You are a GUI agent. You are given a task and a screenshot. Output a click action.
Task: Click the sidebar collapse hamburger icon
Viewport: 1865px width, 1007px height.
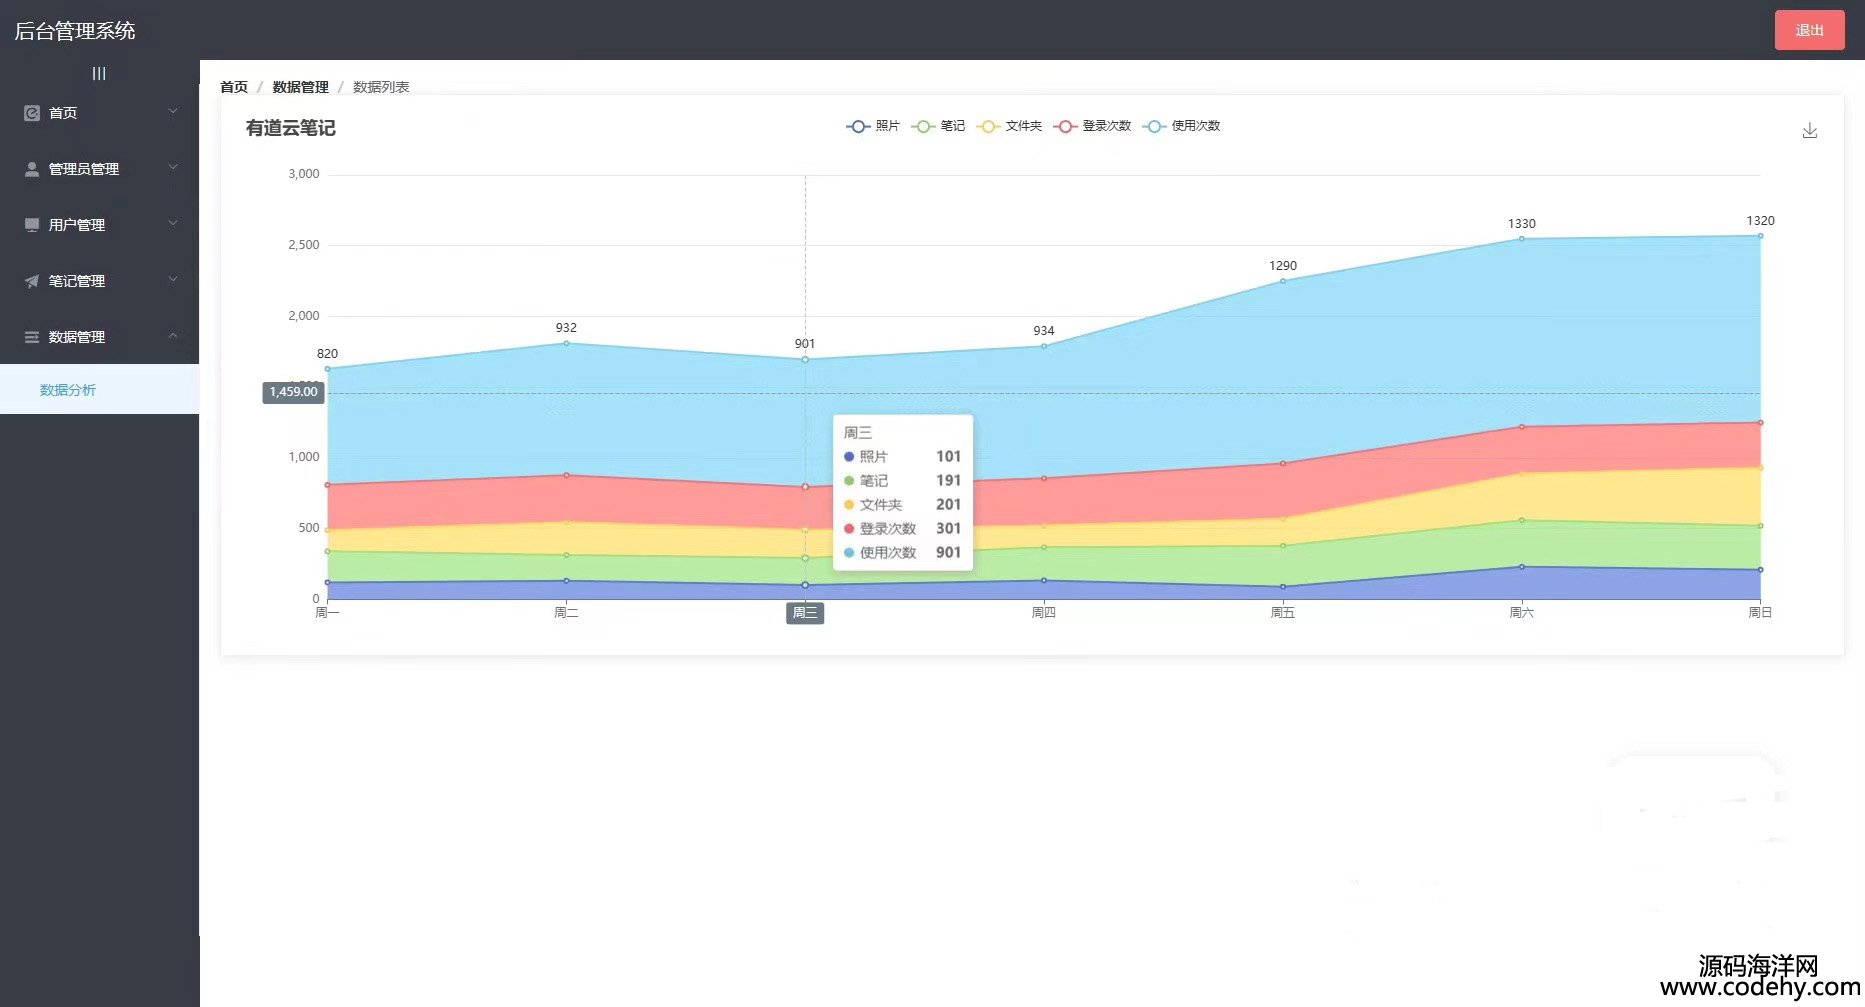coord(99,73)
